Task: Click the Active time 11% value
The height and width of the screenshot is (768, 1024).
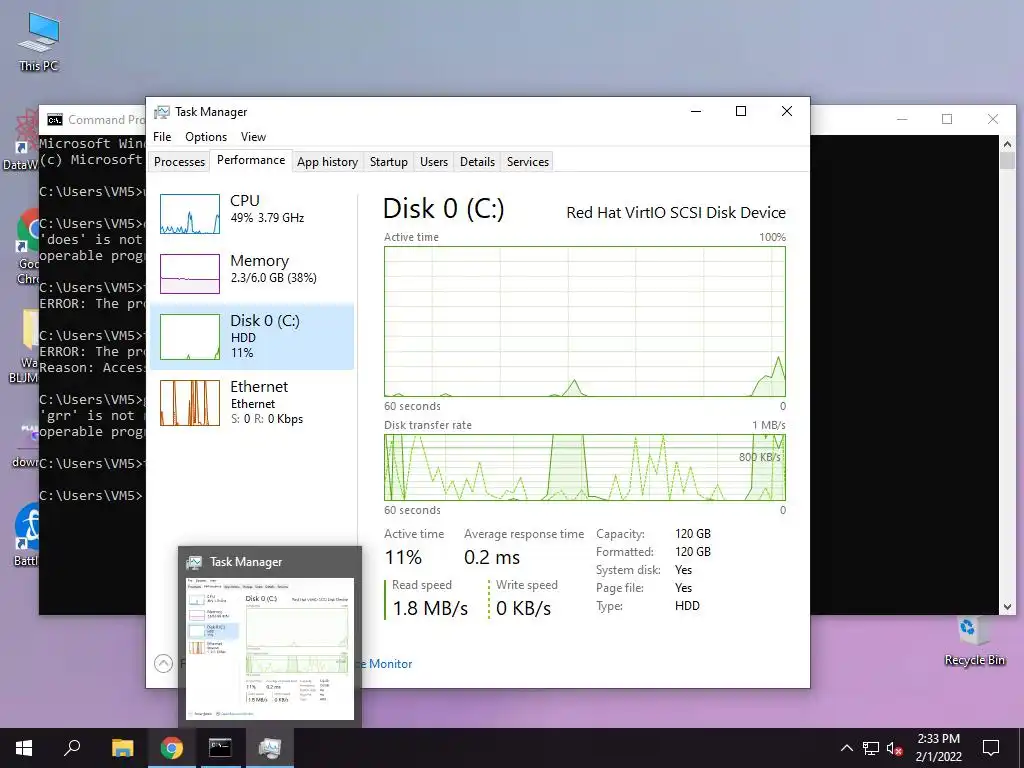Action: pos(403,557)
